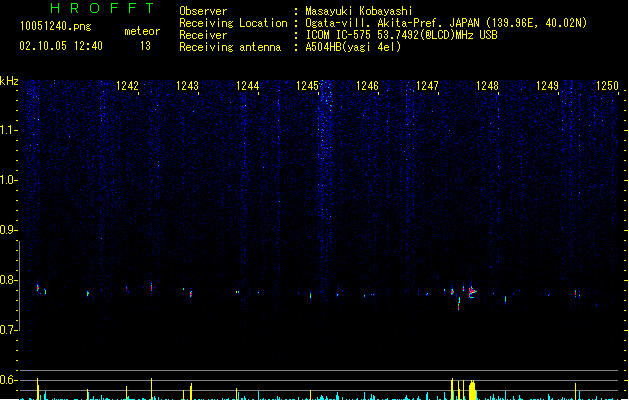Click the 1244 time marker
Viewport: 629px width, 400px height.
248,86
